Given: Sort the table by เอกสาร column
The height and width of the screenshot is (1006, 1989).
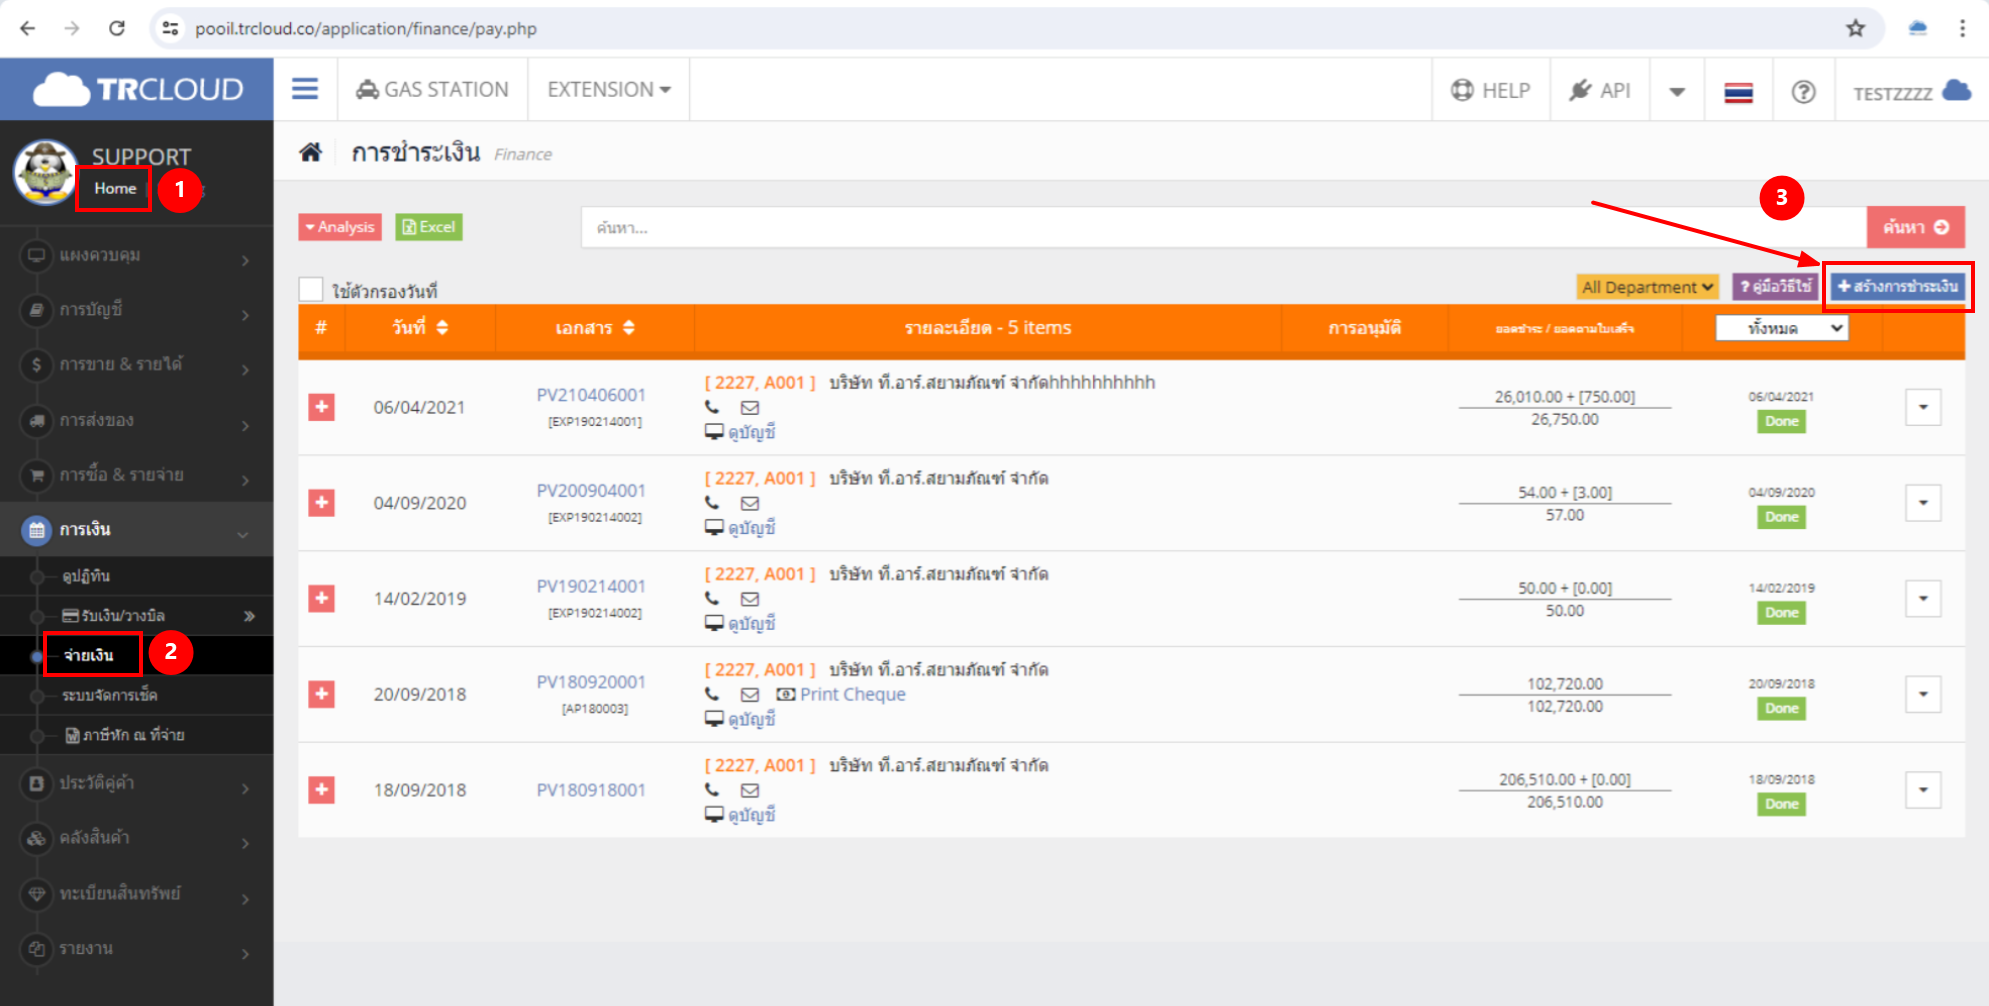Looking at the screenshot, I should [x=595, y=327].
